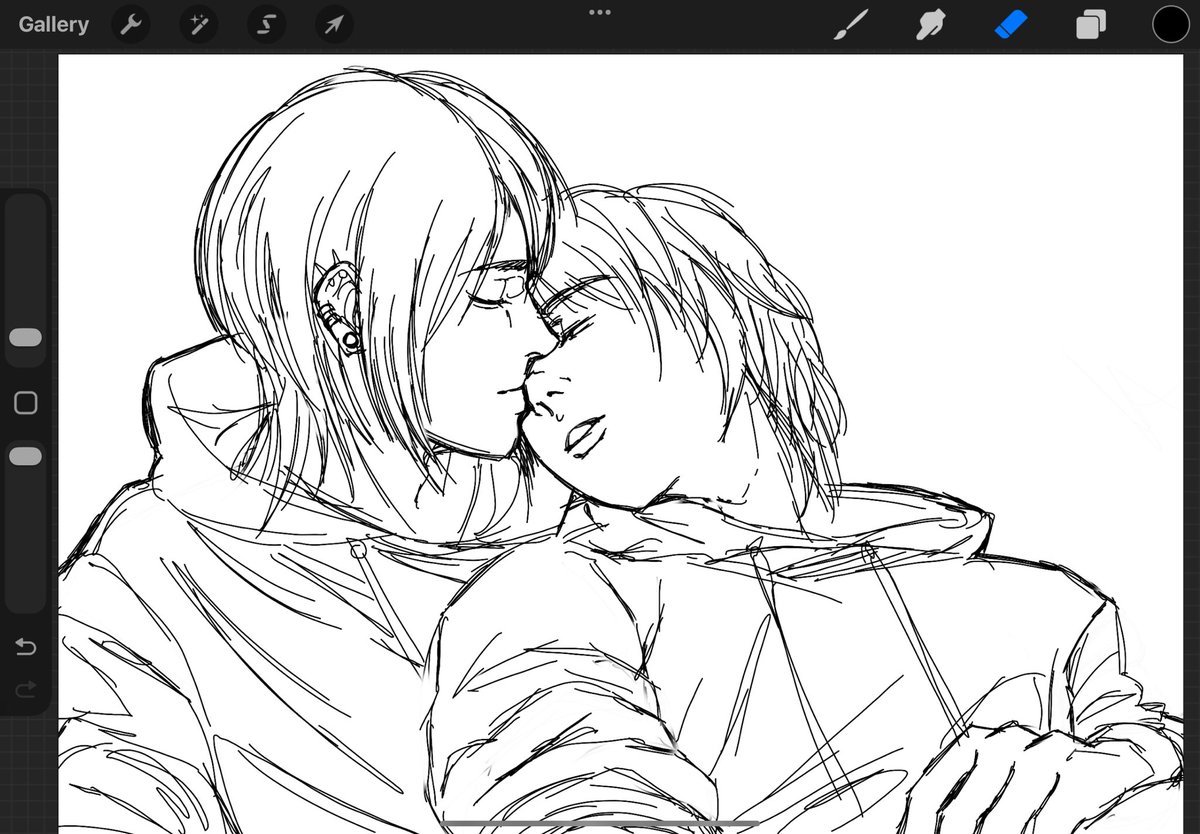Select the Smudge tool
Image resolution: width=1200 pixels, height=834 pixels.
(x=930, y=25)
